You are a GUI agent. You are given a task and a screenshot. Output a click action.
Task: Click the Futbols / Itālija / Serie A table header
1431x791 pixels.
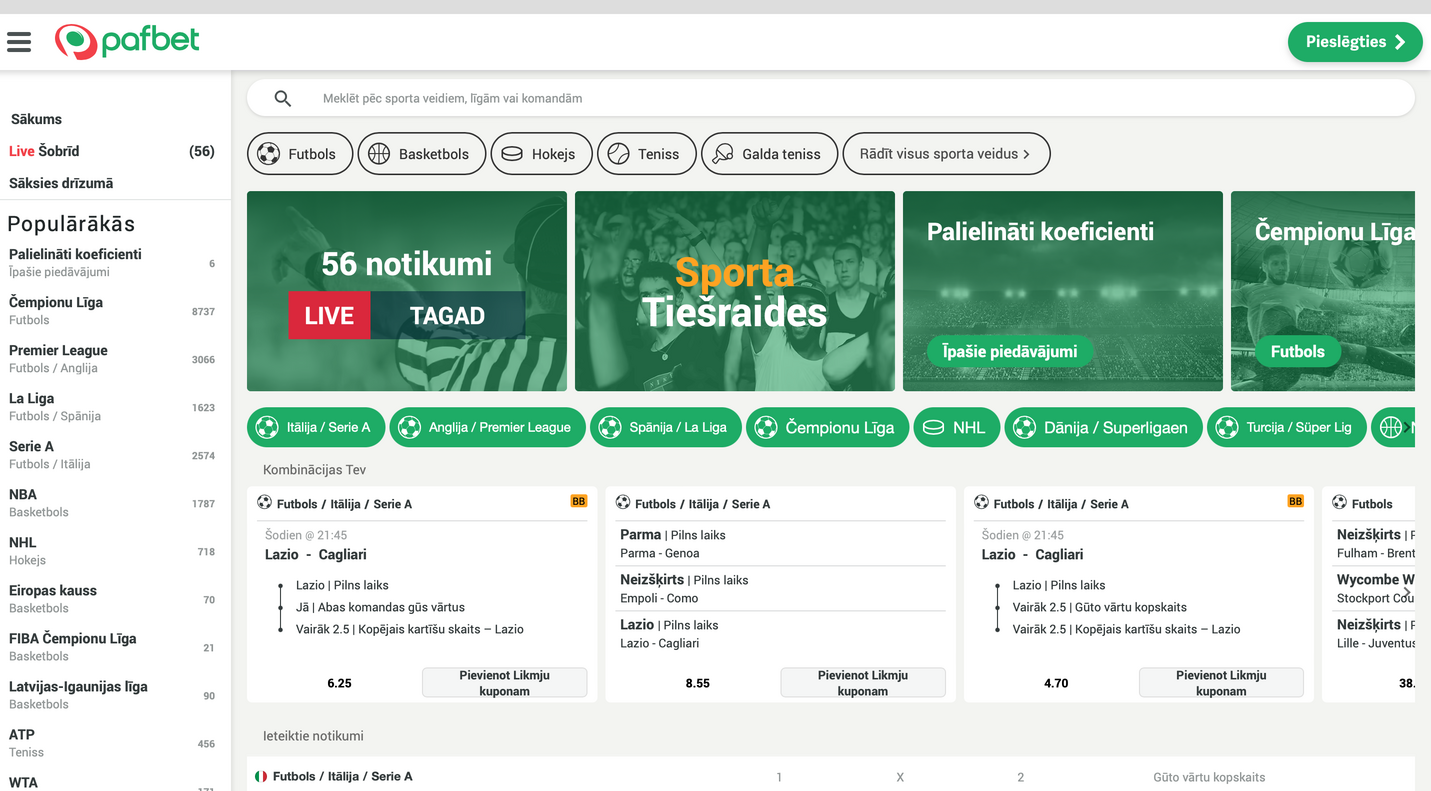(x=343, y=776)
